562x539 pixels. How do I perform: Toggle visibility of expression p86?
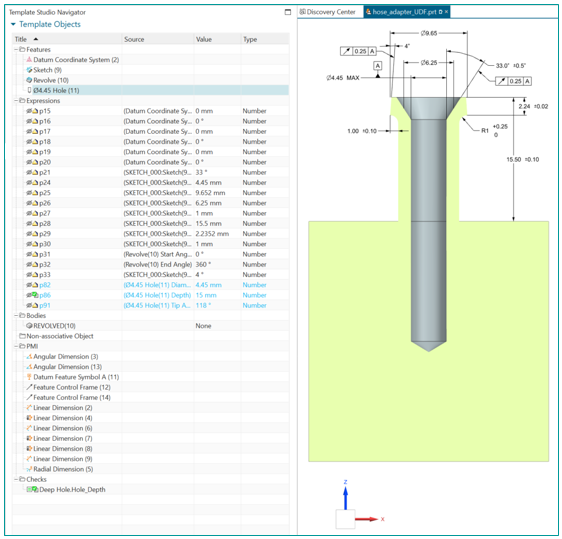tap(29, 295)
